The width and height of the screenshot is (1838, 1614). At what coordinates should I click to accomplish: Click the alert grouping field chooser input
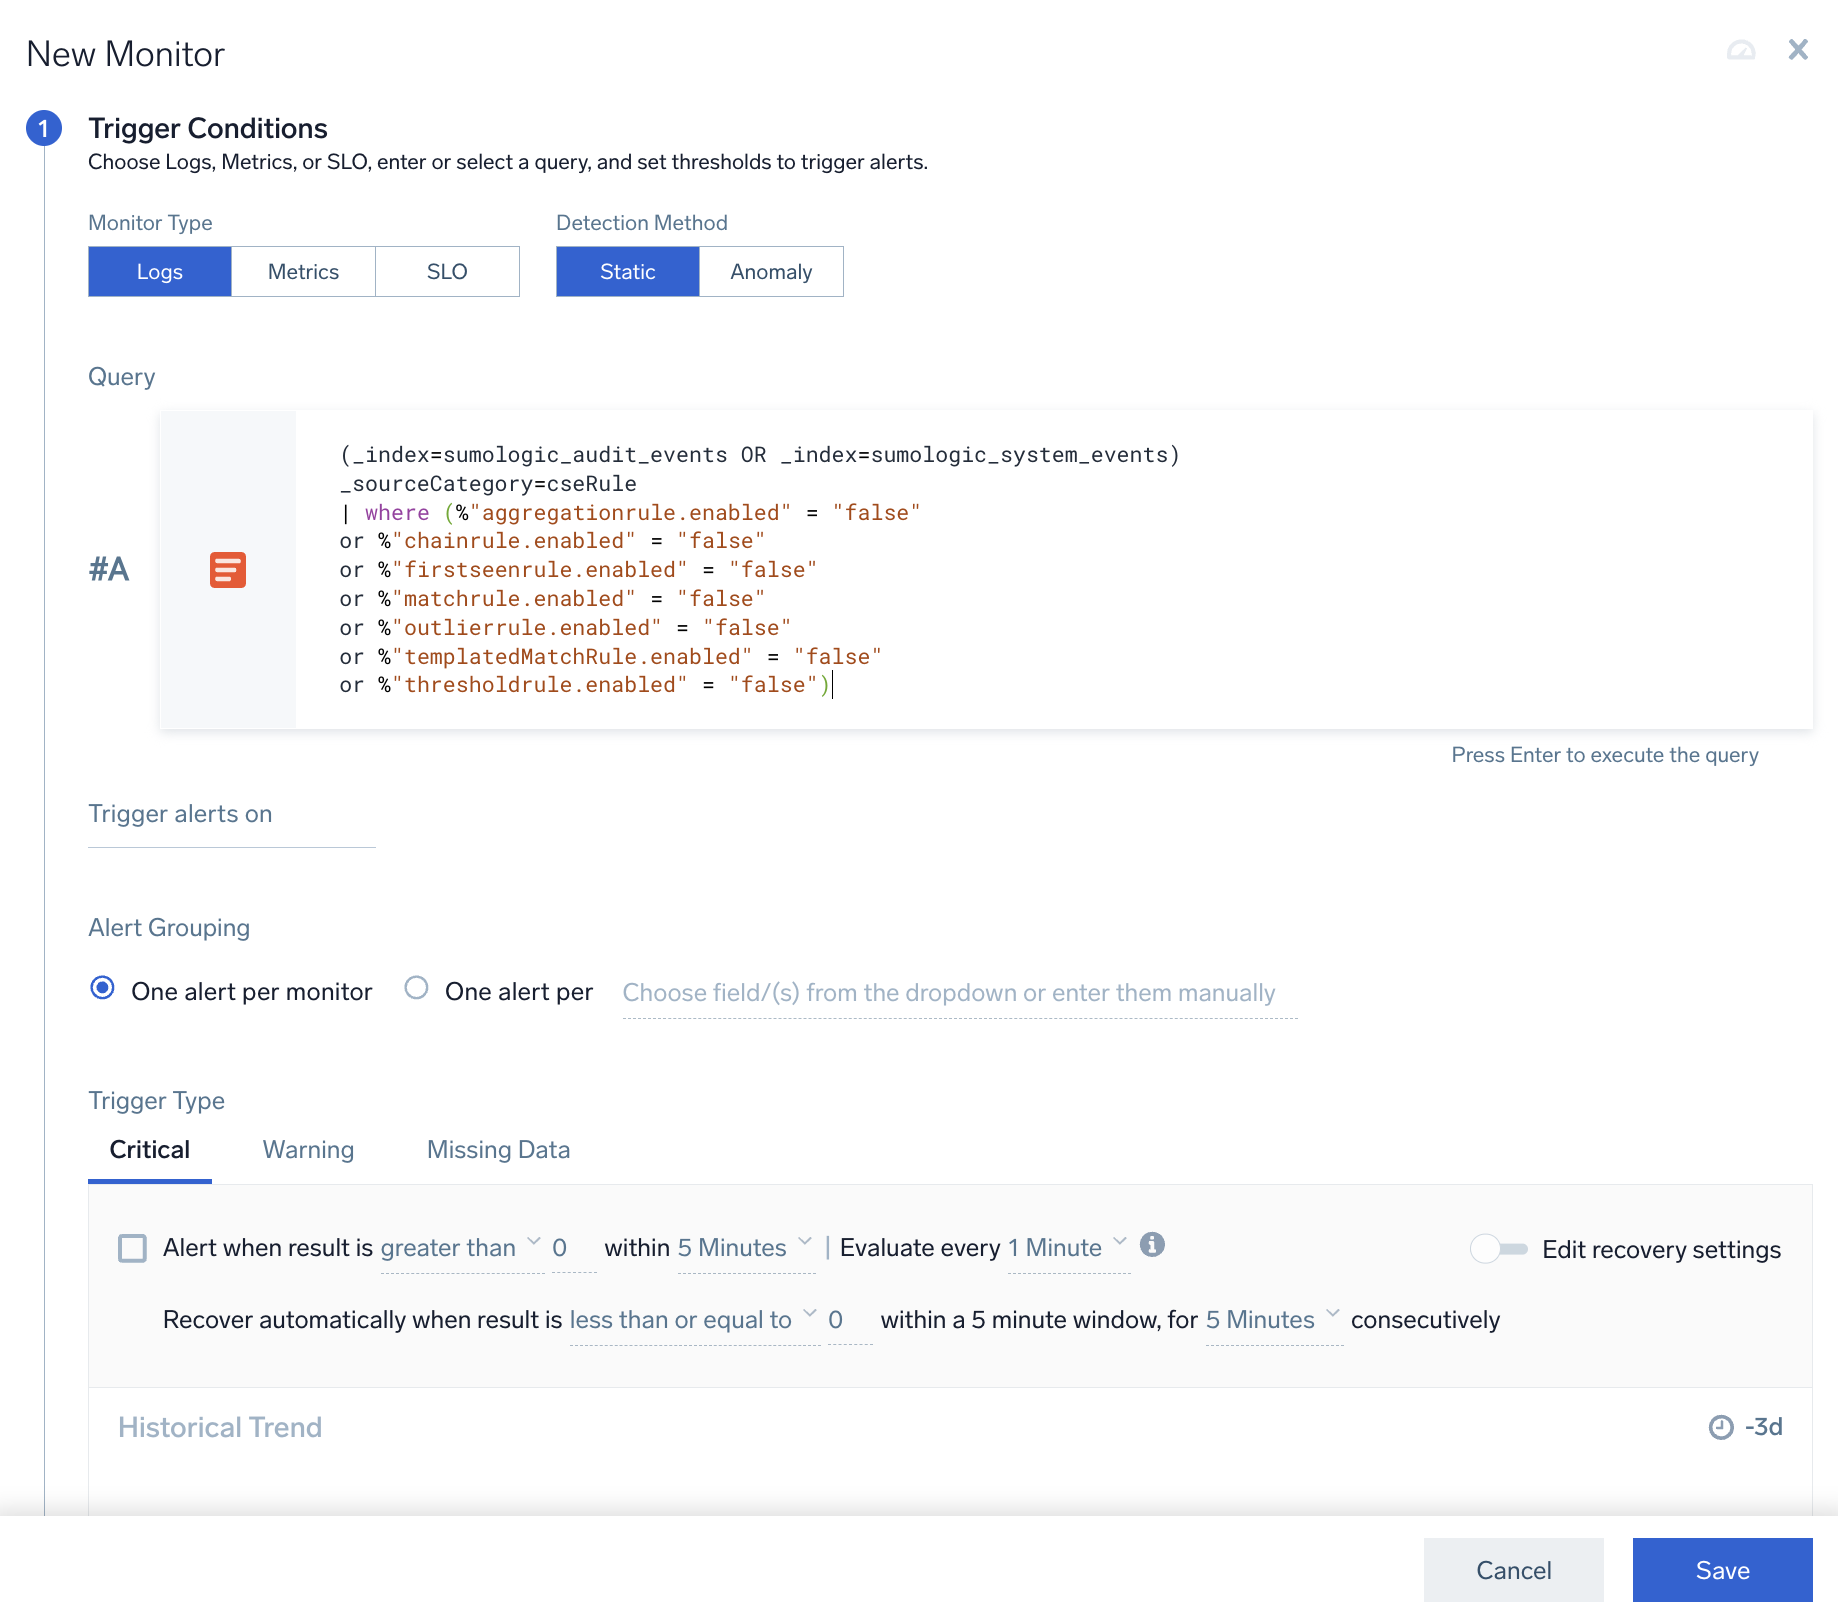[x=950, y=992]
